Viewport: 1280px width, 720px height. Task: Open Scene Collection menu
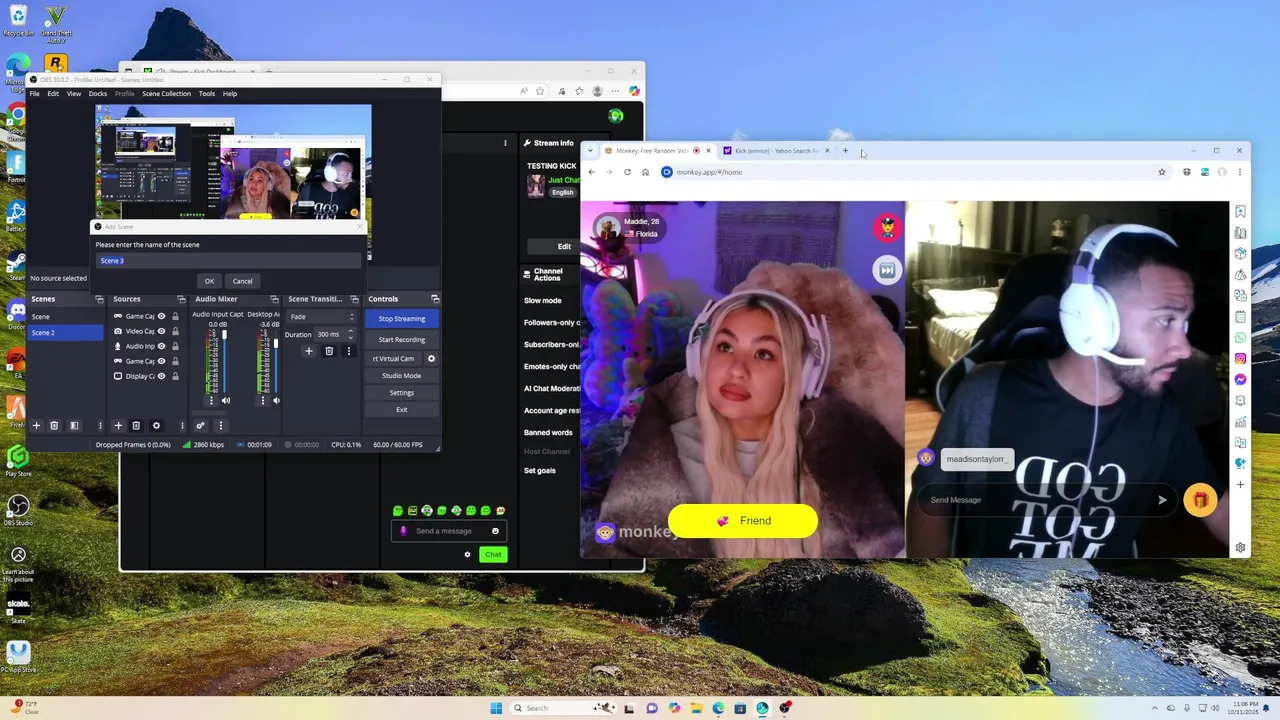coord(166,93)
